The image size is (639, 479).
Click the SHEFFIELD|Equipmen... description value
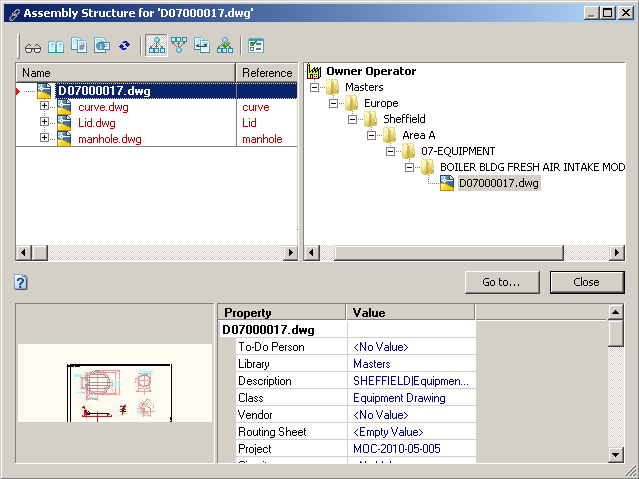pyautogui.click(x=411, y=381)
